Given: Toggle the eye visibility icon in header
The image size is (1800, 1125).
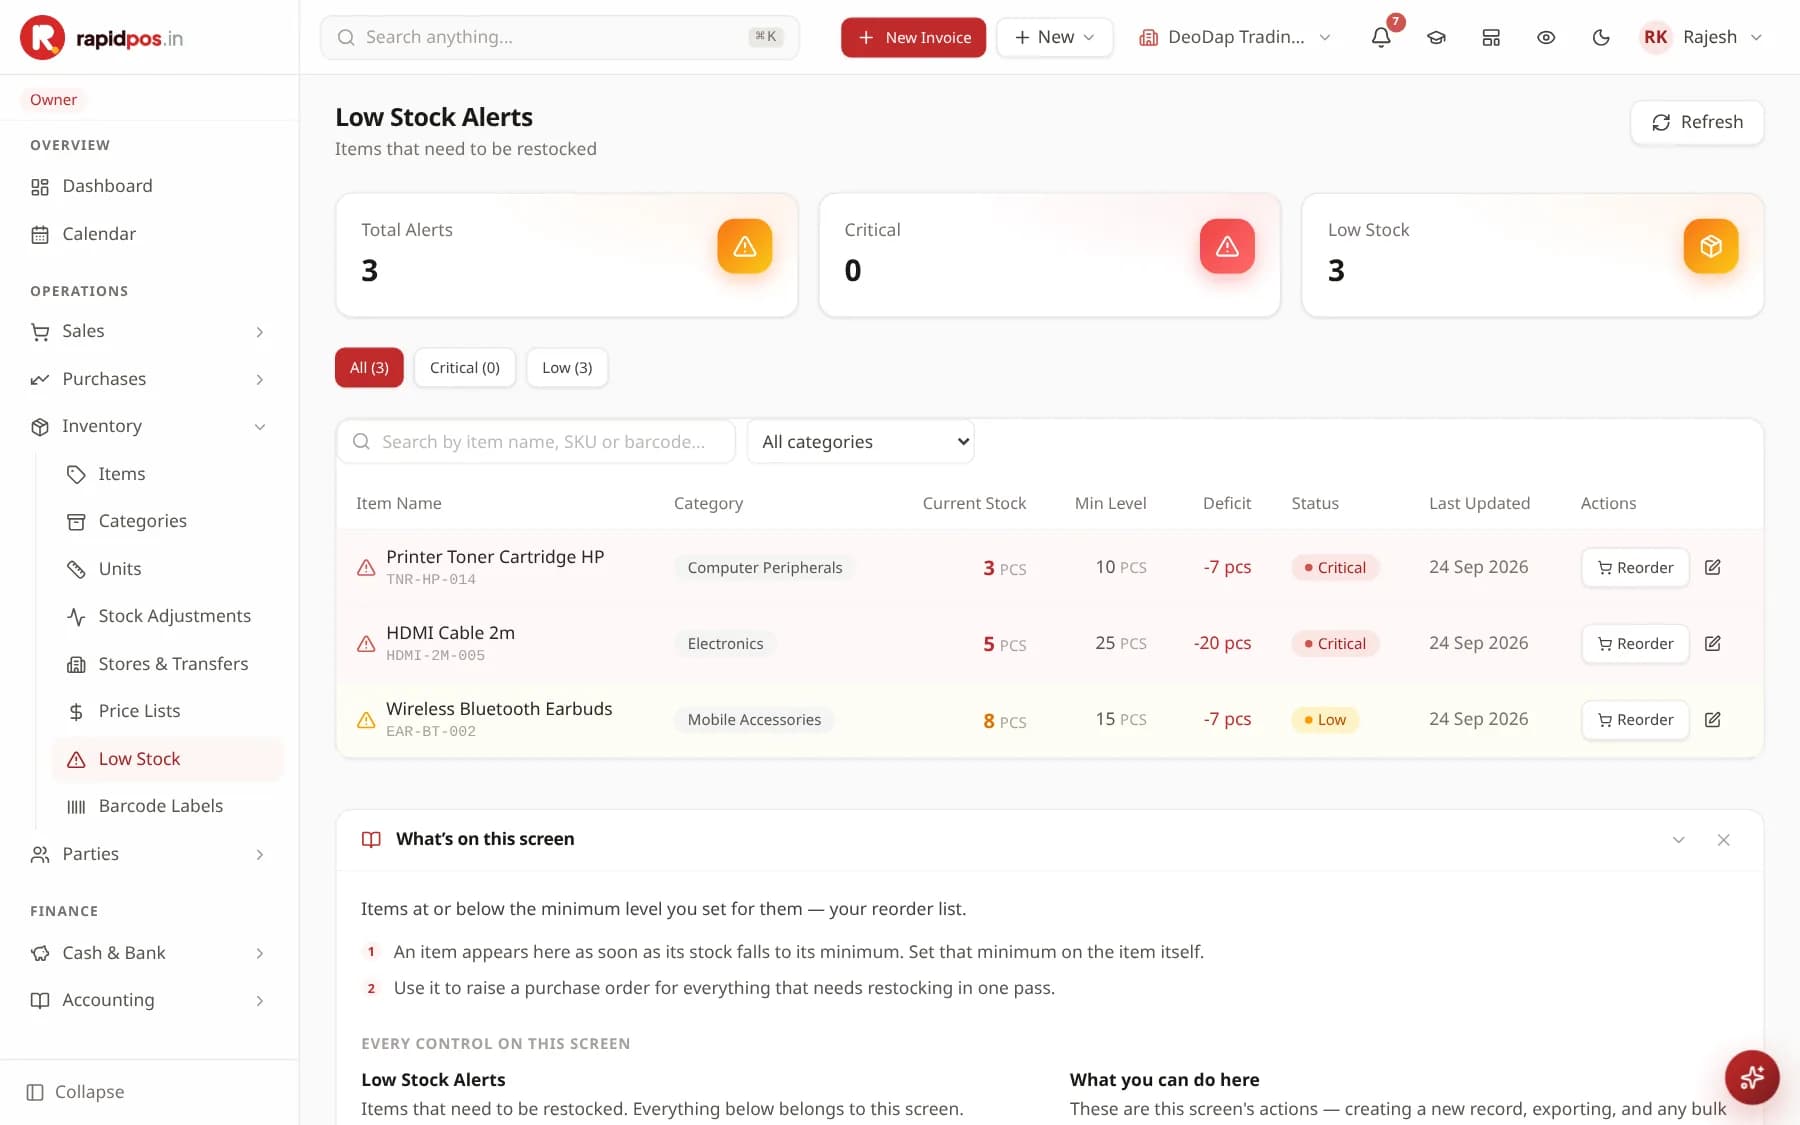Looking at the screenshot, I should click(1546, 37).
